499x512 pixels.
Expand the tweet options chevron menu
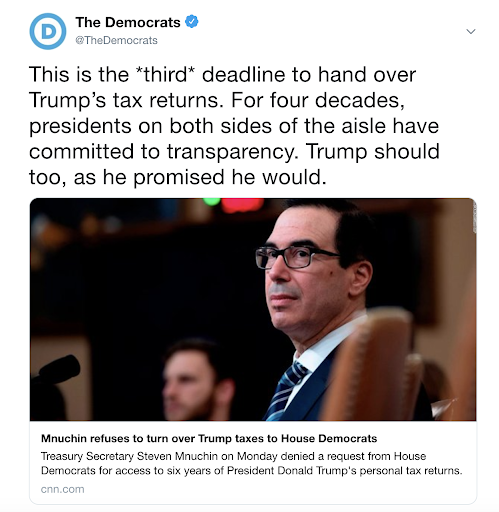[471, 31]
